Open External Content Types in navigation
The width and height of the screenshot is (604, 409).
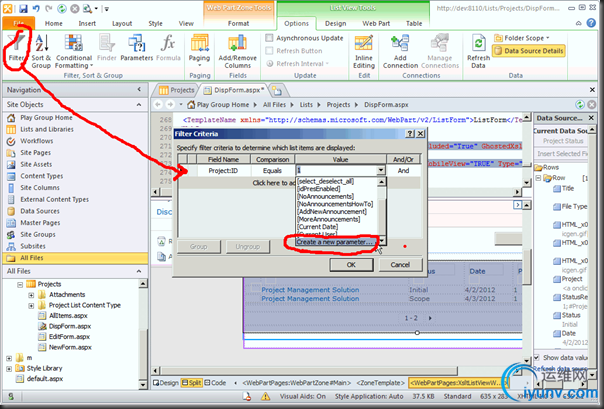click(x=54, y=199)
